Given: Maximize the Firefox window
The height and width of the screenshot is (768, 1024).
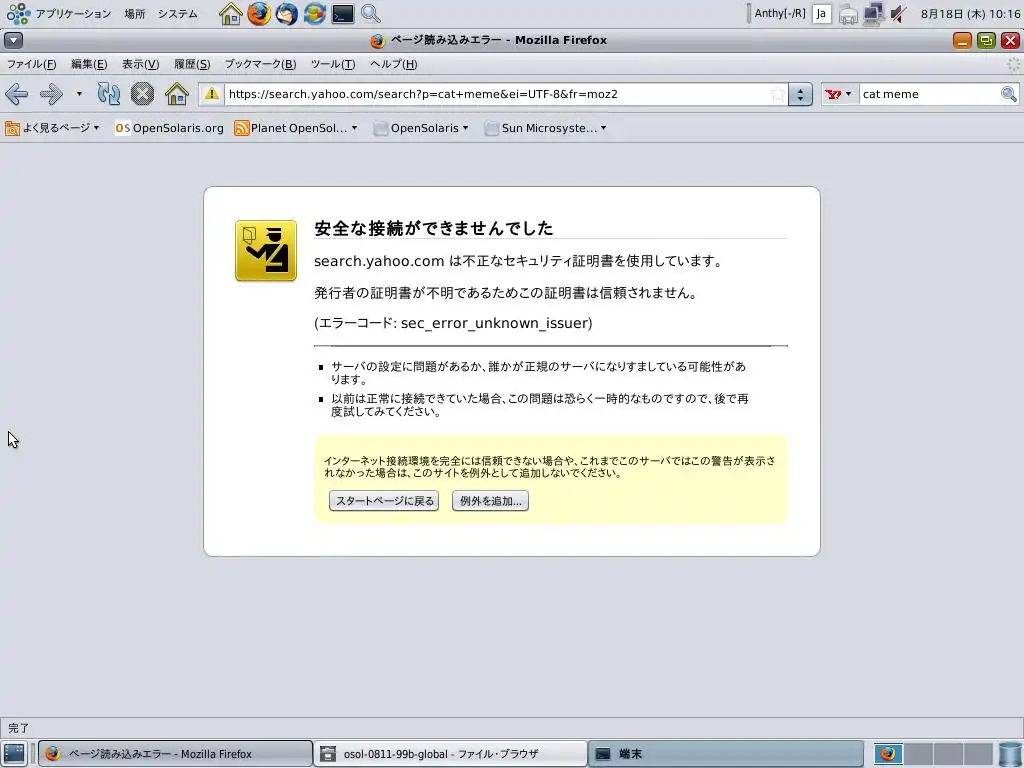Looking at the screenshot, I should coord(986,40).
